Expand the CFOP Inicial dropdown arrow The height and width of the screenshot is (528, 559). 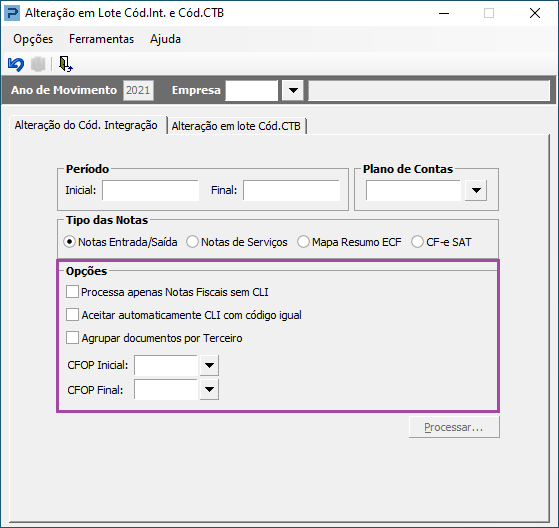click(209, 365)
